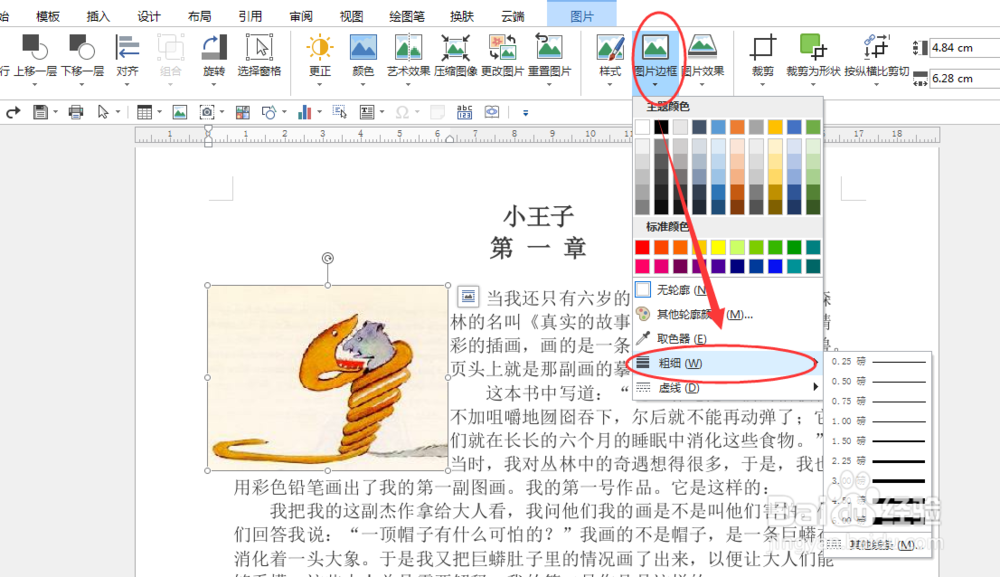Pick the yellow standard color swatch

718,247
